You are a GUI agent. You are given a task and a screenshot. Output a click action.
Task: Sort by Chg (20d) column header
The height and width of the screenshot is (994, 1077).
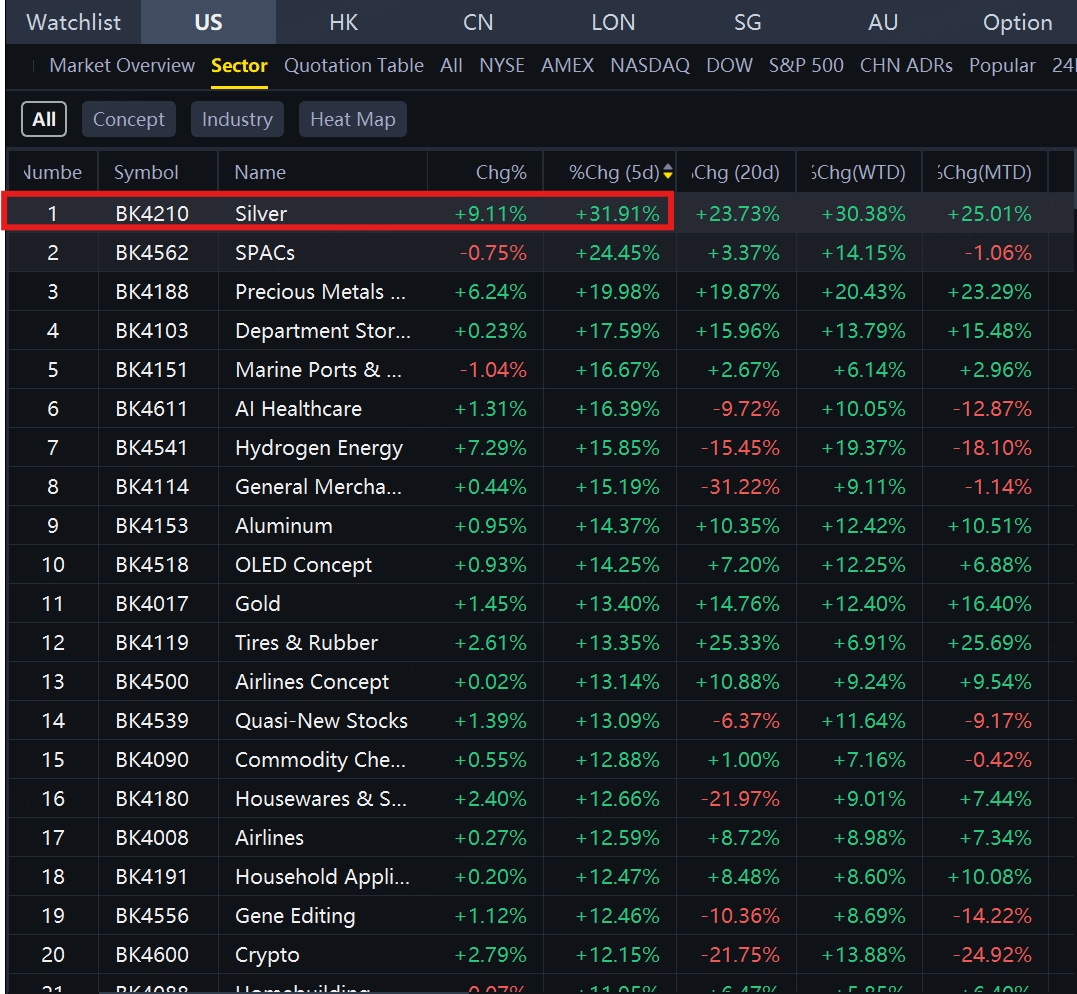tap(736, 172)
